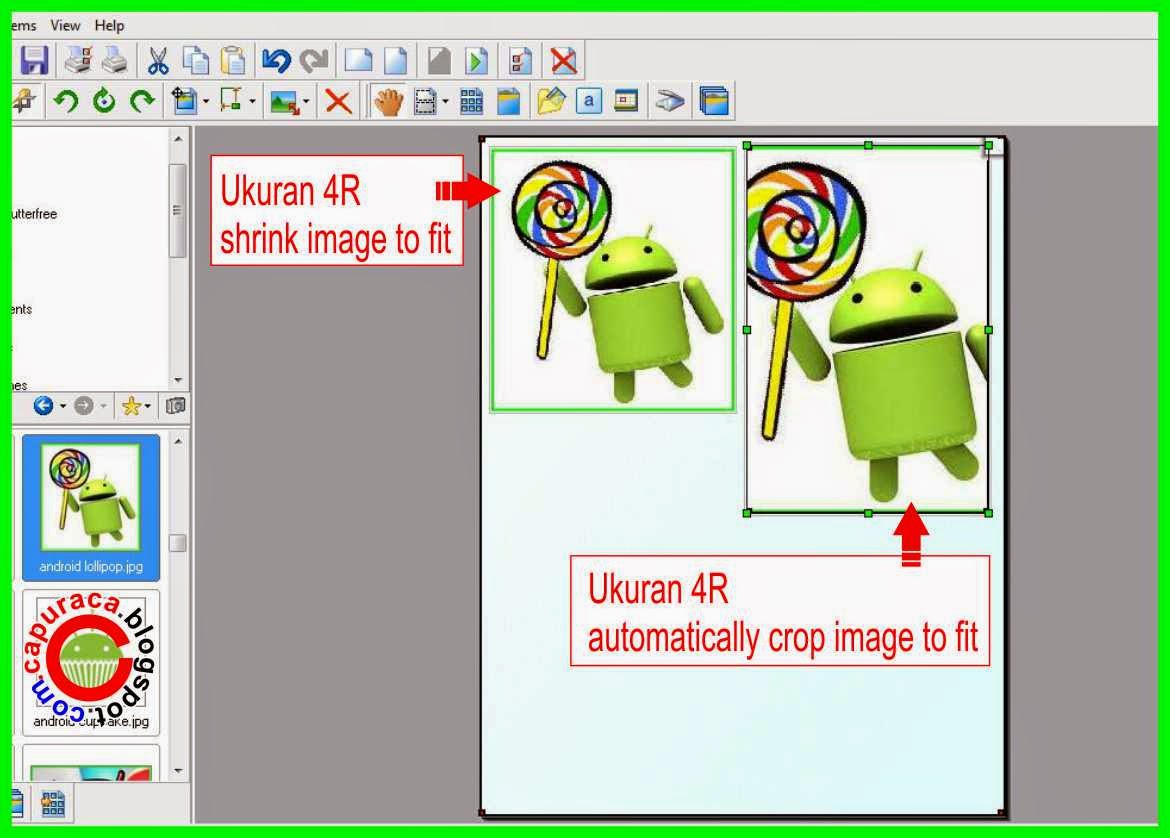Click the blue thumbnail grid icon
Screen dimensions: 1170x838
pos(471,101)
